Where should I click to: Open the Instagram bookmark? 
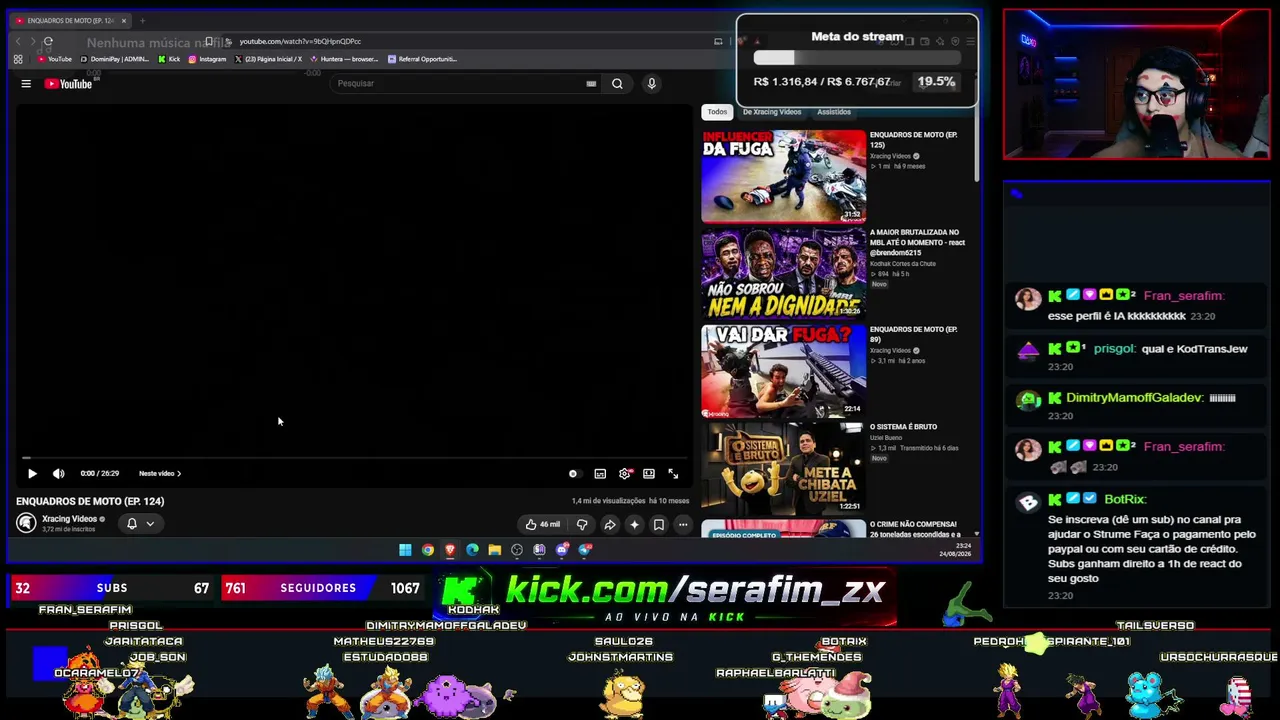(207, 59)
